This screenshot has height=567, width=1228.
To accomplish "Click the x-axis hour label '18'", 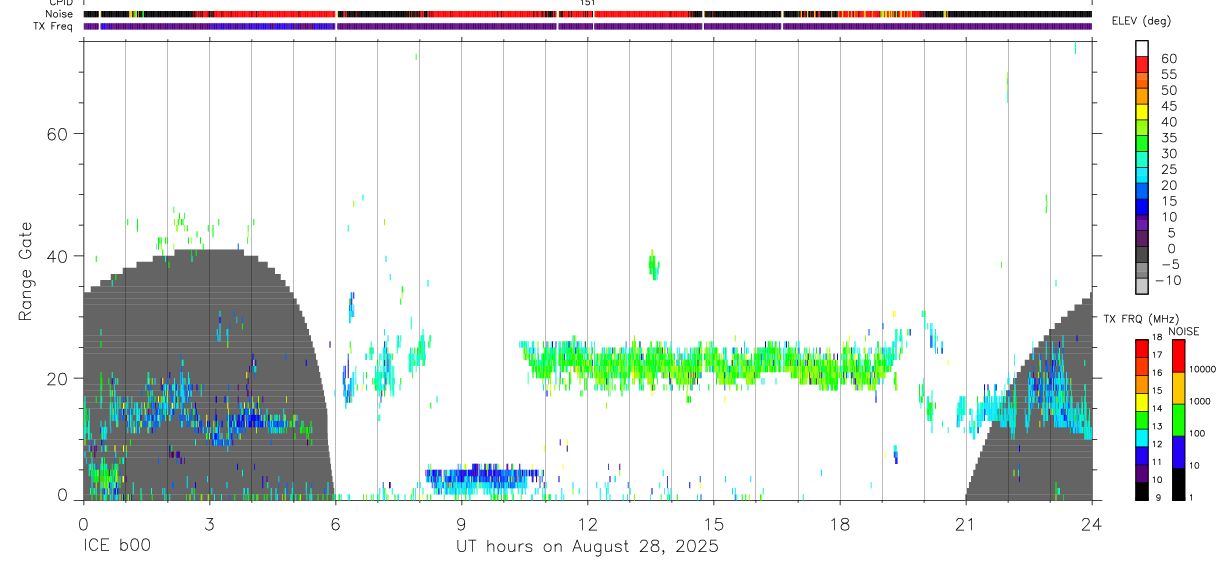I will click(x=839, y=523).
